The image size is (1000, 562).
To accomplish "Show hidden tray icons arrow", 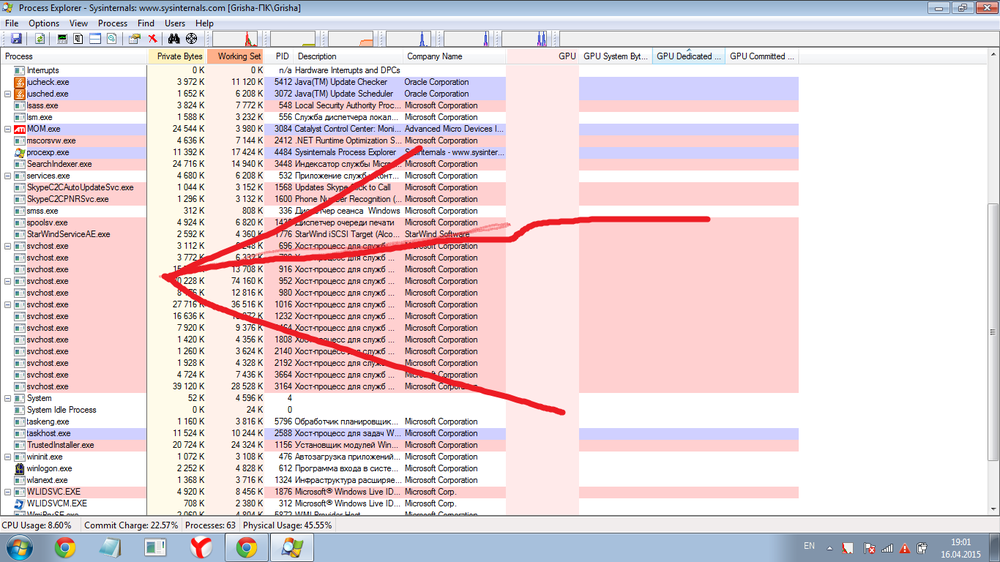I will click(830, 548).
